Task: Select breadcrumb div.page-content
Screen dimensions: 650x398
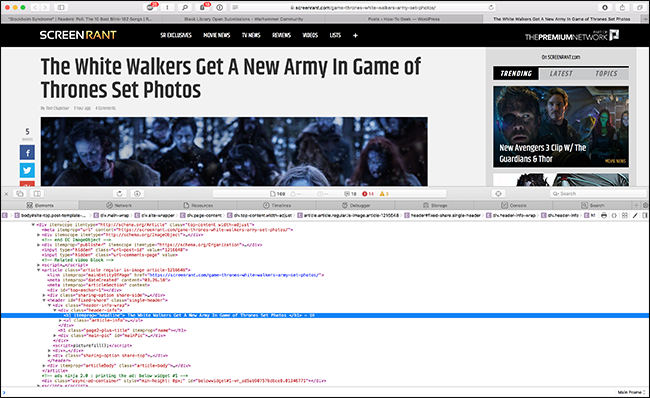Action: click(x=201, y=215)
